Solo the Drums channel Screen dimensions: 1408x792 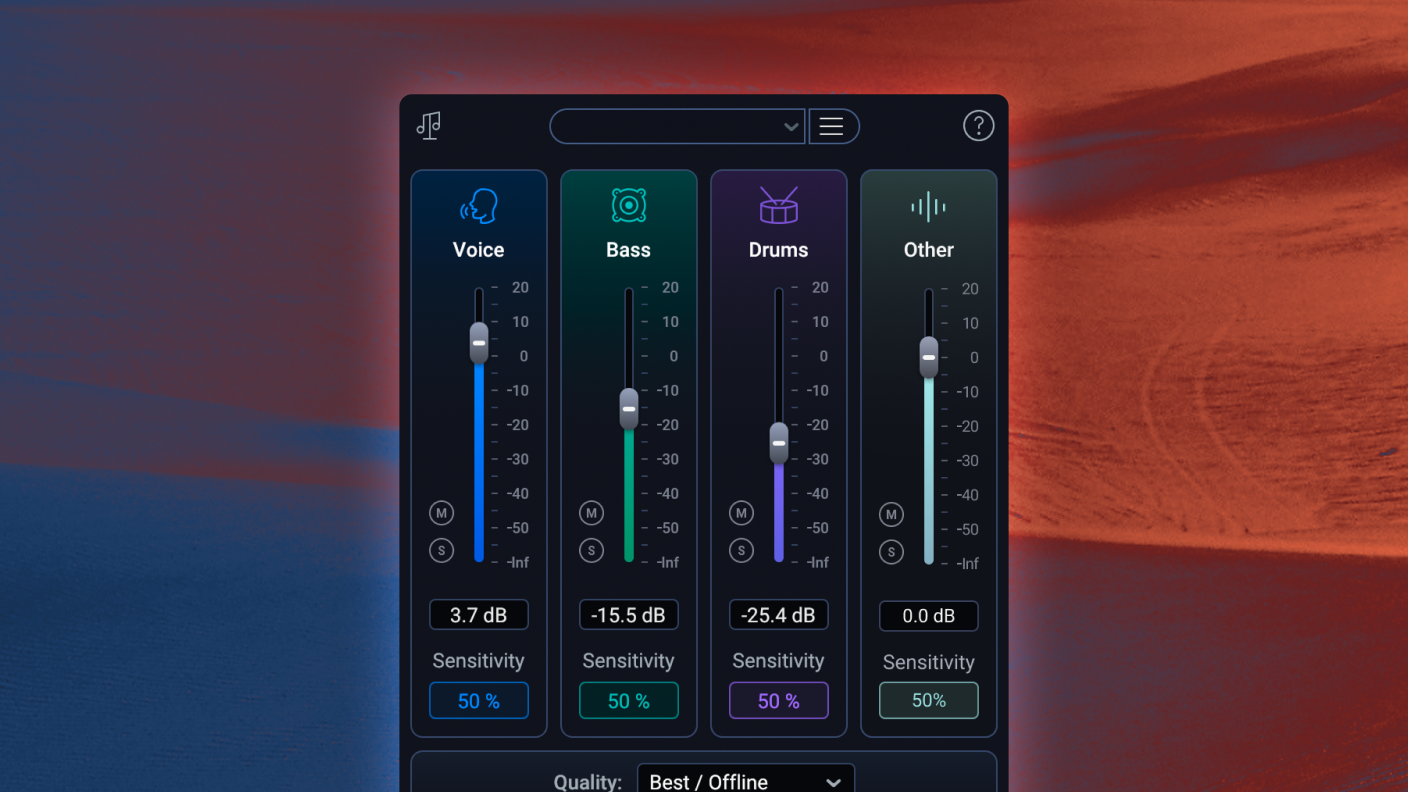(x=741, y=550)
